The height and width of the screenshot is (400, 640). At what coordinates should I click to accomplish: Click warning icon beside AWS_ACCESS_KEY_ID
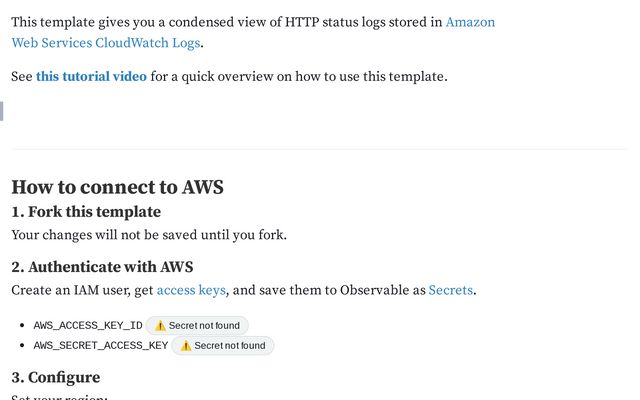click(x=160, y=326)
